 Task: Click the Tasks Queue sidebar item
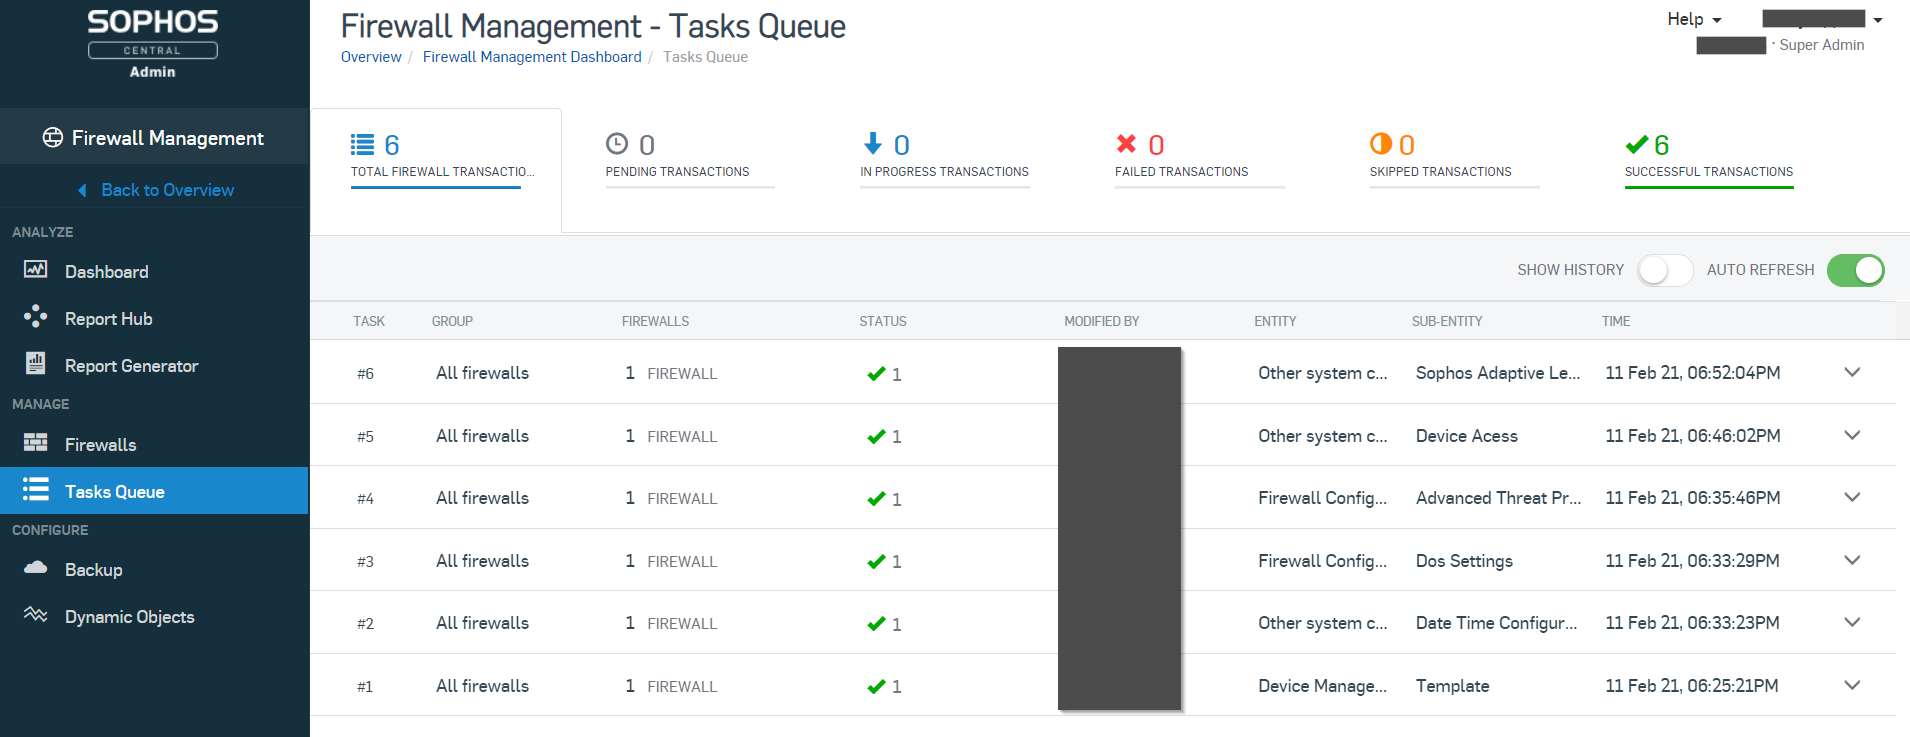154,491
